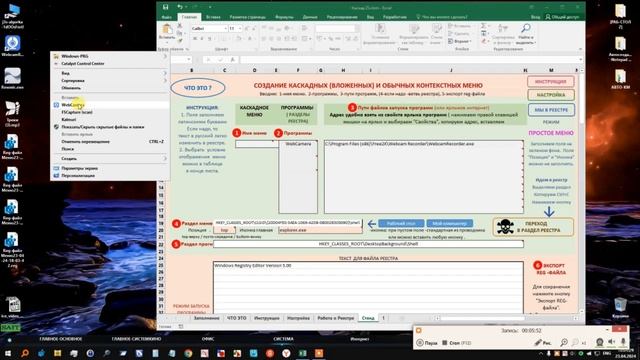Viewport: 640px width, 360px height.
Task: Apply italic formatting in Font group
Action: tap(202, 39)
